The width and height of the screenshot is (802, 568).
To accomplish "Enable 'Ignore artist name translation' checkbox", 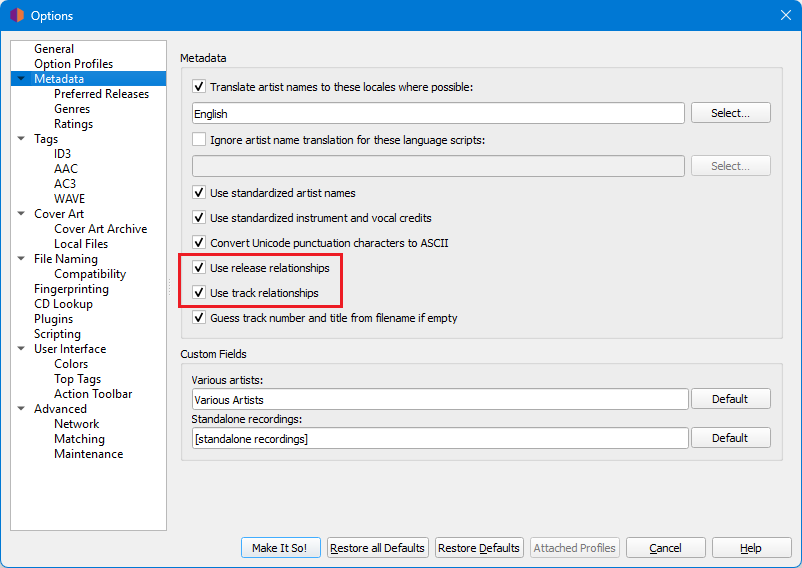I will tap(199, 140).
